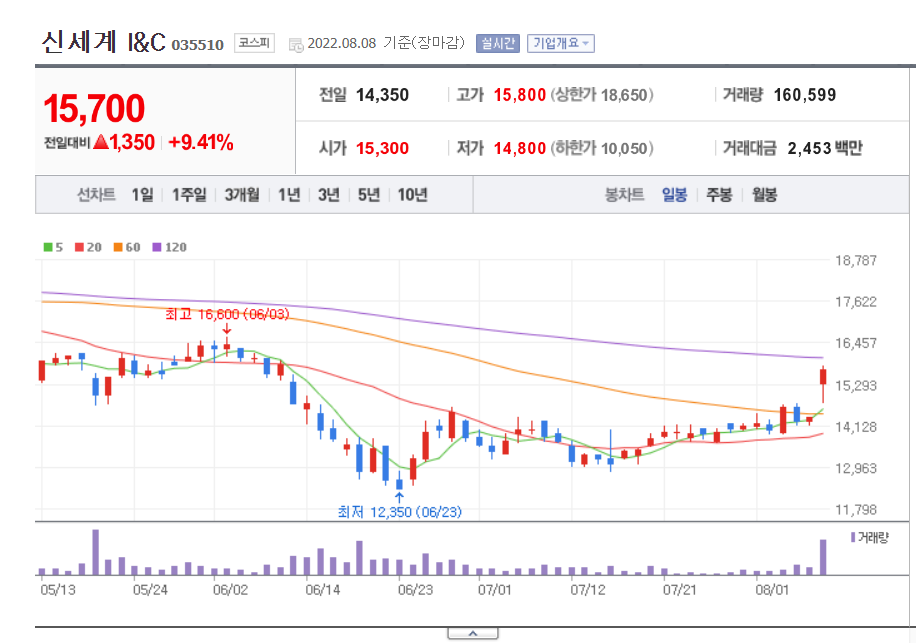This screenshot has height=643, width=916.
Task: Click the 최저 12,350 (06/23) marker
Action: pyautogui.click(x=400, y=512)
